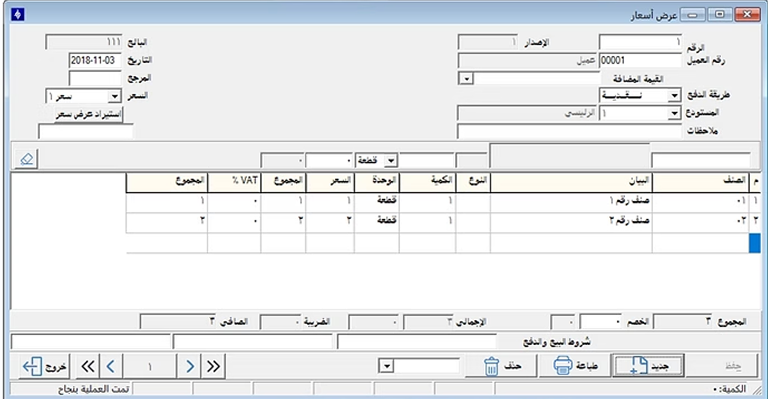Open the dropdown next to the حذف button
The image size is (768, 399).
386,366
